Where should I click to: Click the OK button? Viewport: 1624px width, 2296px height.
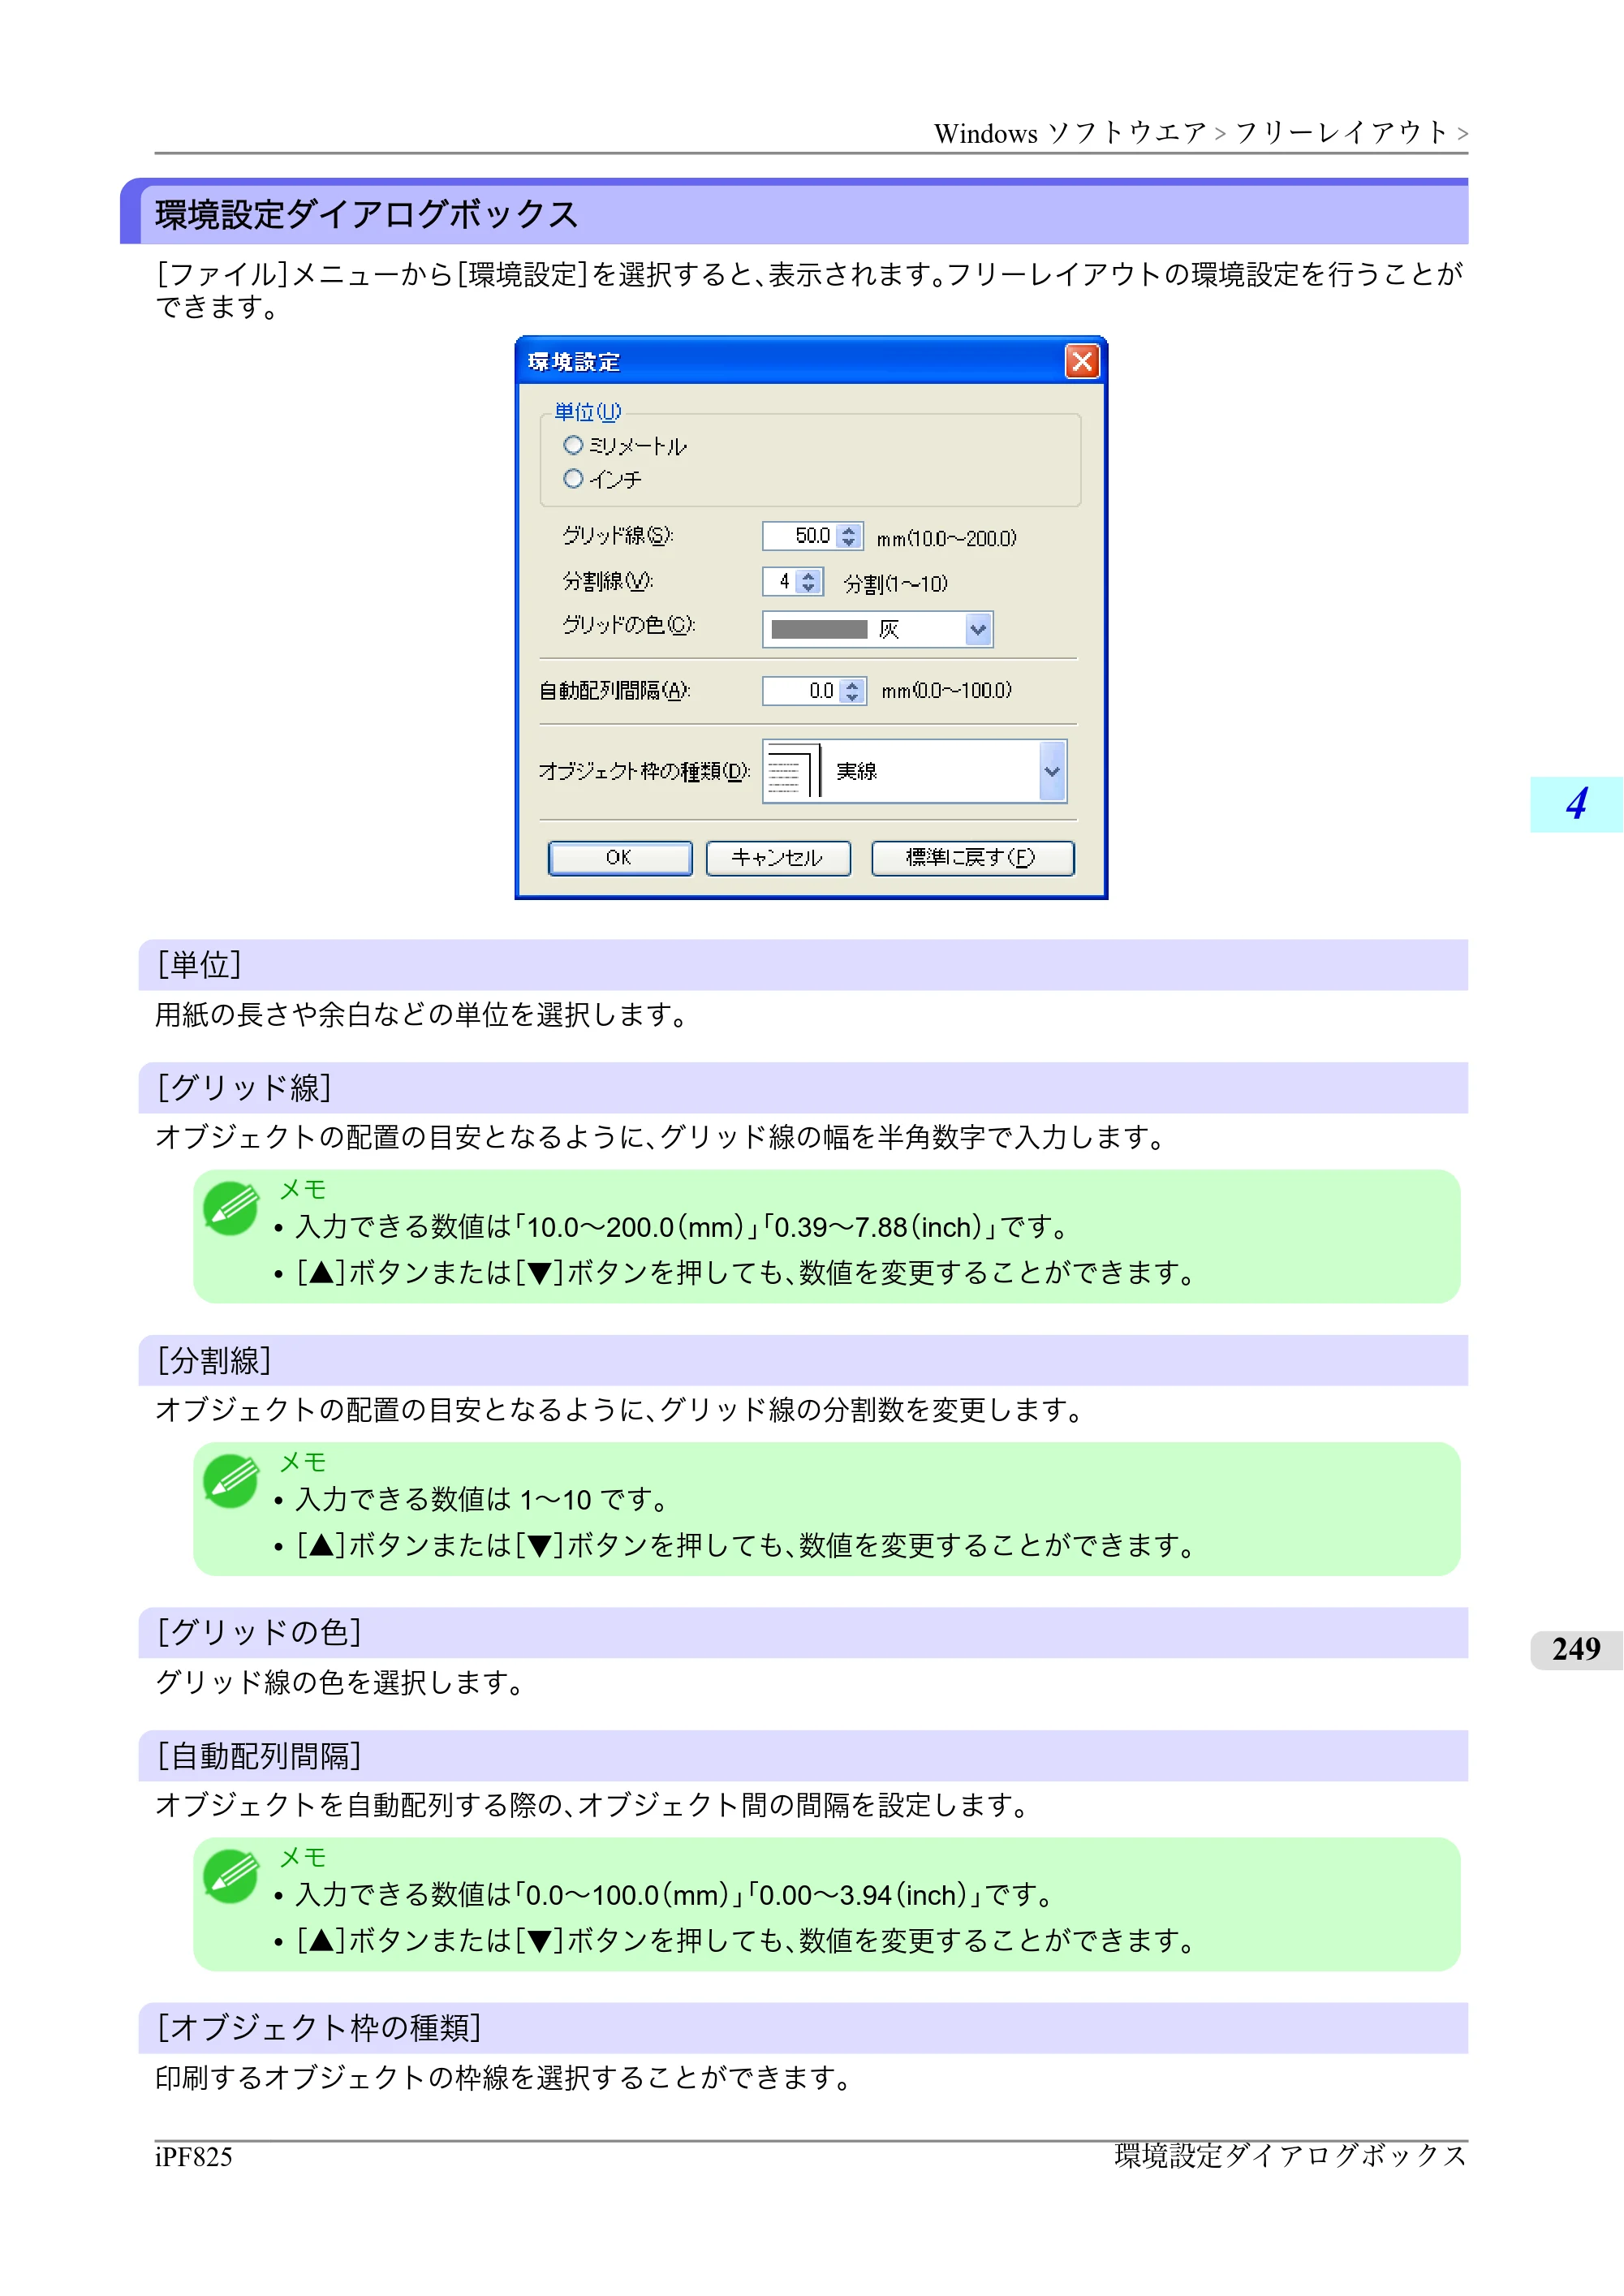tap(620, 858)
